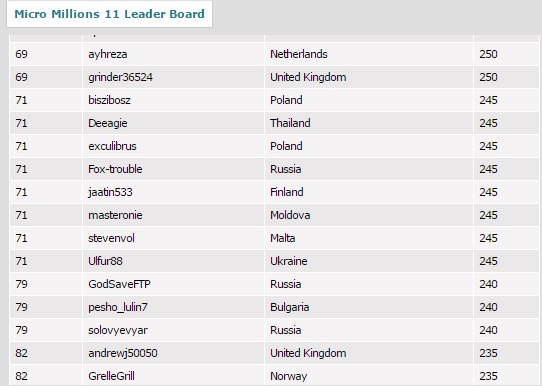The height and width of the screenshot is (386, 542).
Task: Select the solovyevyar entry
Action: [274, 330]
